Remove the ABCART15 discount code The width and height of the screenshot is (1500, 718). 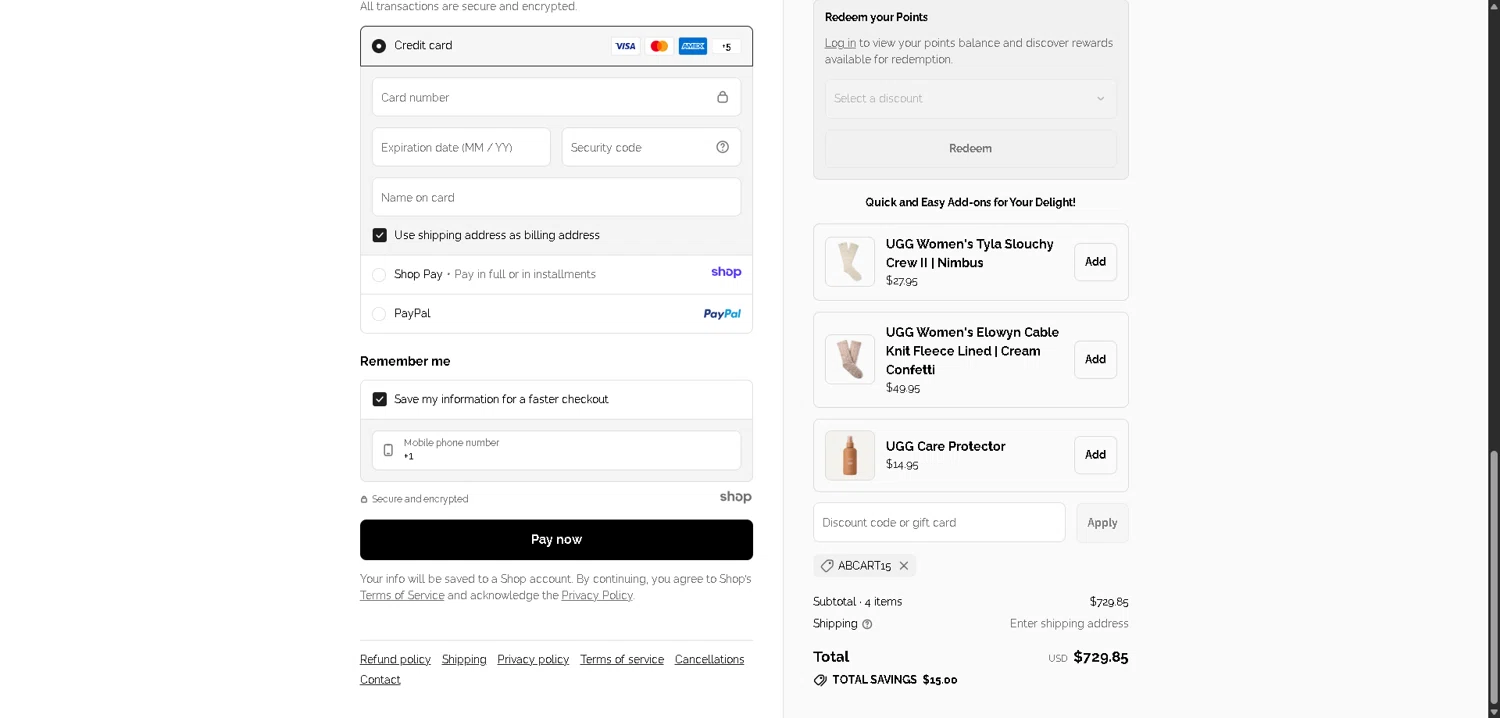[904, 566]
